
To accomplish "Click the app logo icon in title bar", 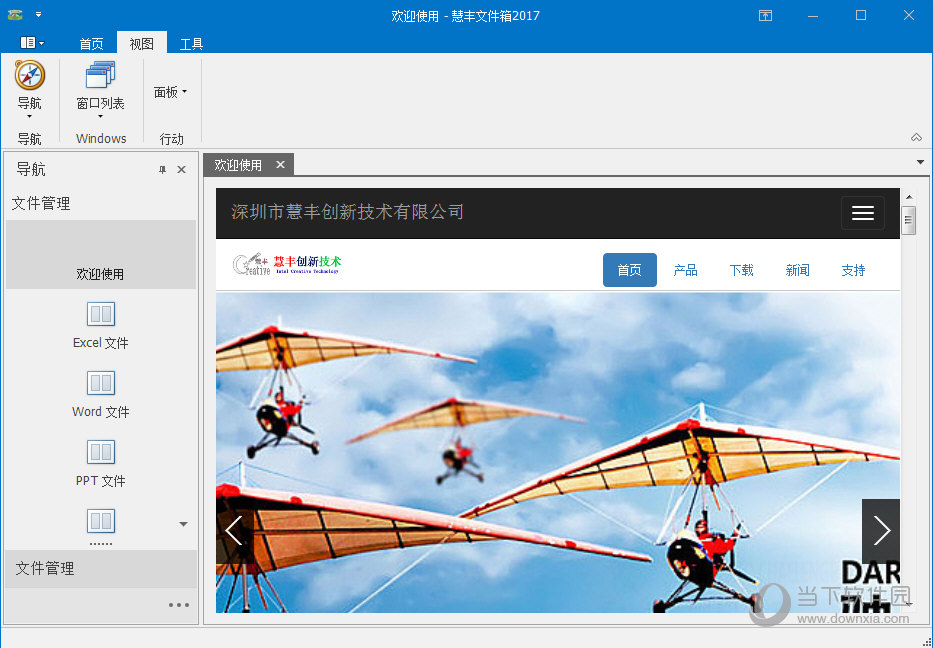I will click(14, 14).
